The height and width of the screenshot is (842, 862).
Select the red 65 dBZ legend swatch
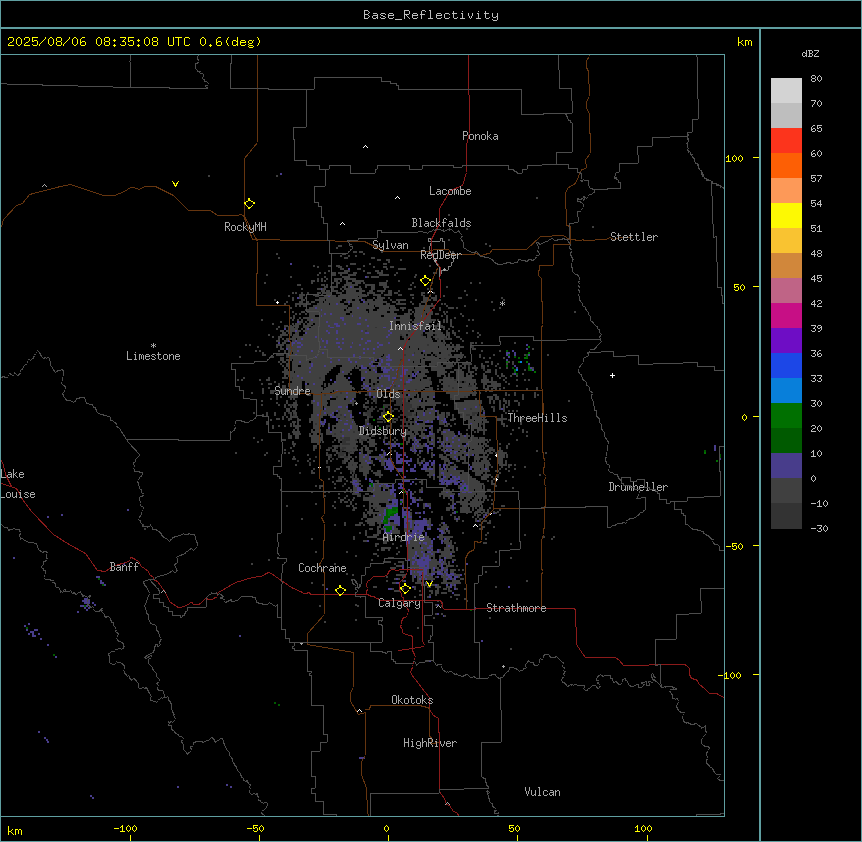[786, 141]
